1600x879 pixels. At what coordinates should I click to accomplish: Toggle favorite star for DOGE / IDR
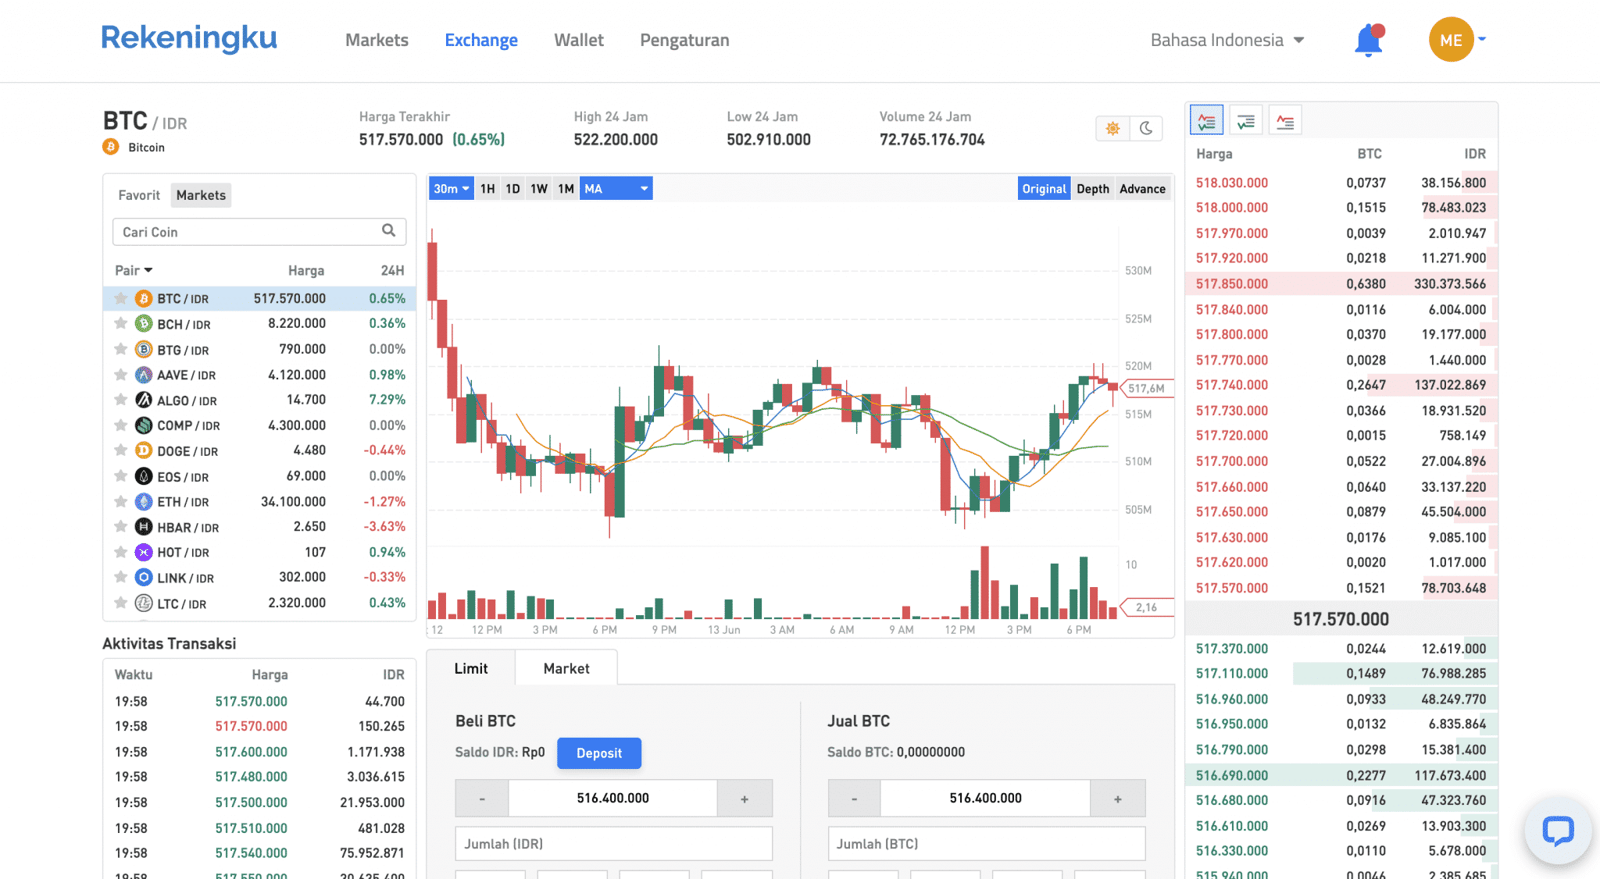[x=121, y=450]
